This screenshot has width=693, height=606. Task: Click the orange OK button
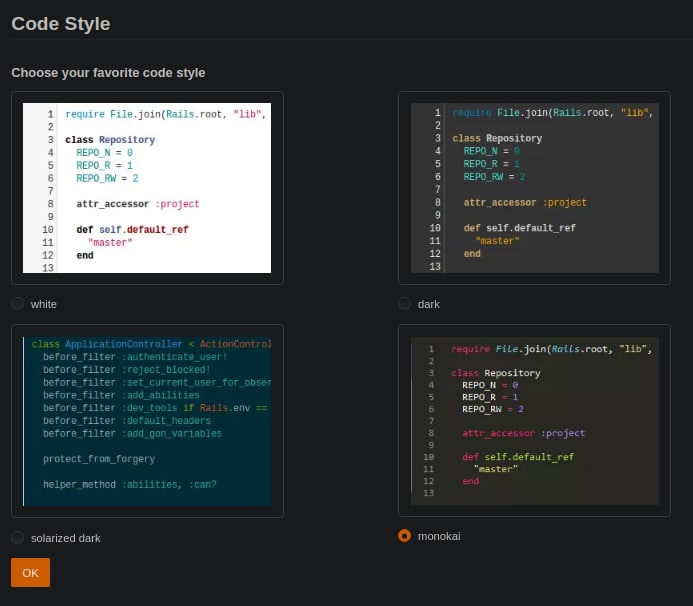tap(30, 572)
